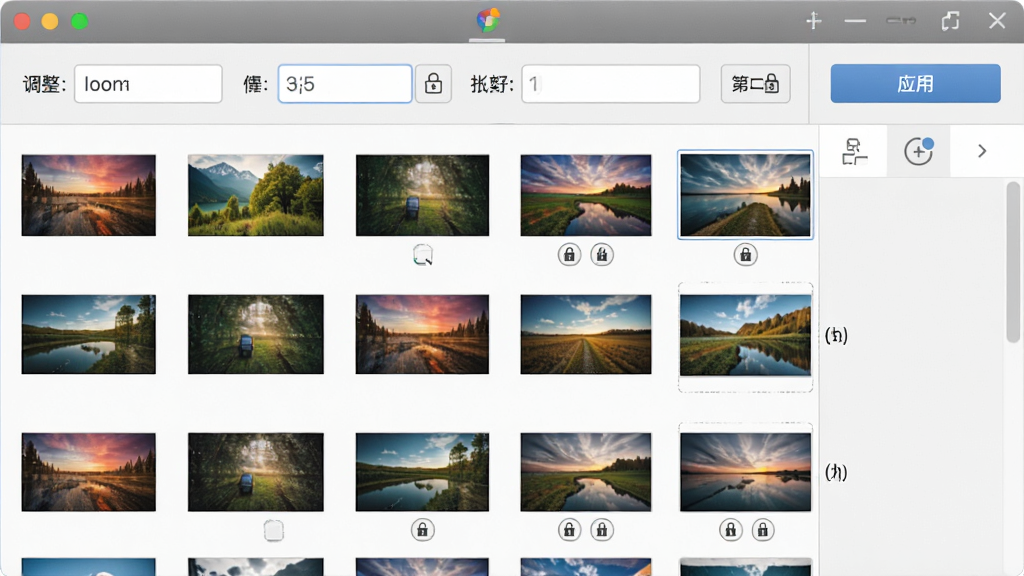Screen dimensions: 1024x576
Task: Select the mountain lake thumbnail with green trees
Action: click(x=255, y=195)
